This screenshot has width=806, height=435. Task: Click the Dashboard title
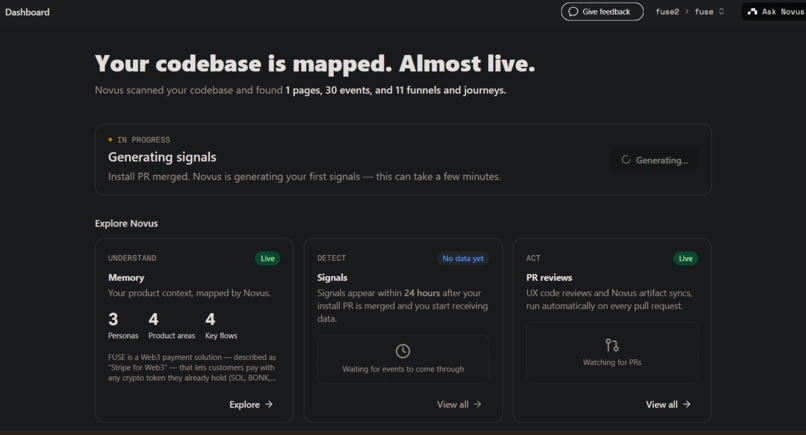coord(27,12)
